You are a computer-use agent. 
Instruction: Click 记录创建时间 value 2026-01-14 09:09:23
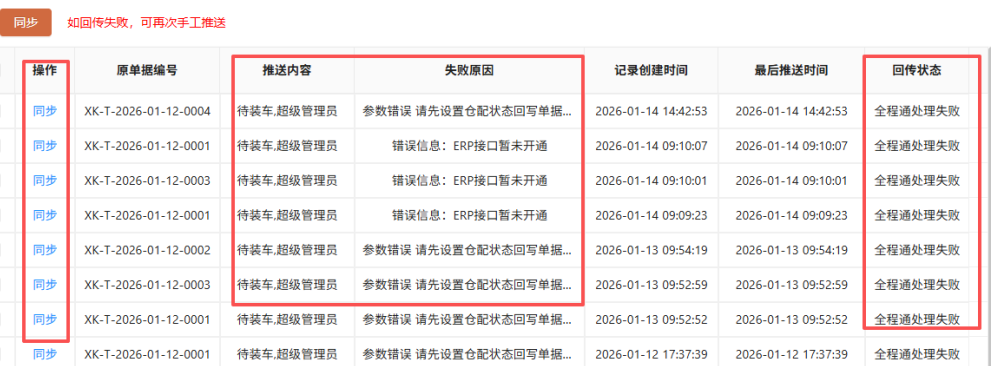point(651,216)
